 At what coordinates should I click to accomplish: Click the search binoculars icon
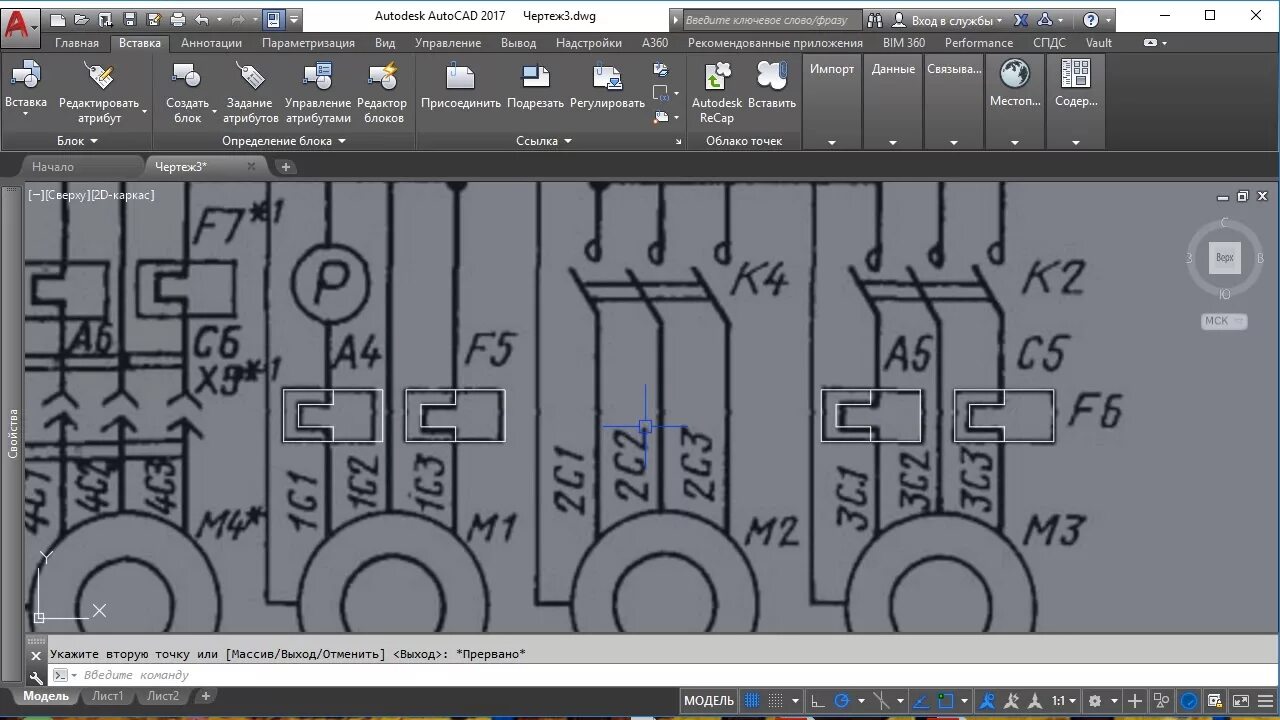[875, 19]
